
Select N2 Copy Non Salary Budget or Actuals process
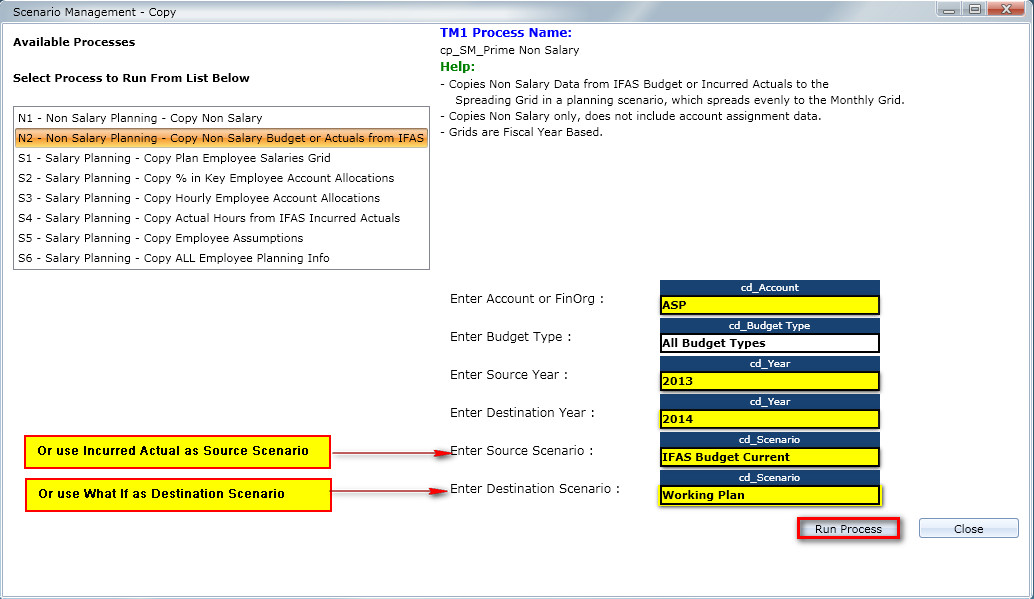click(x=221, y=138)
